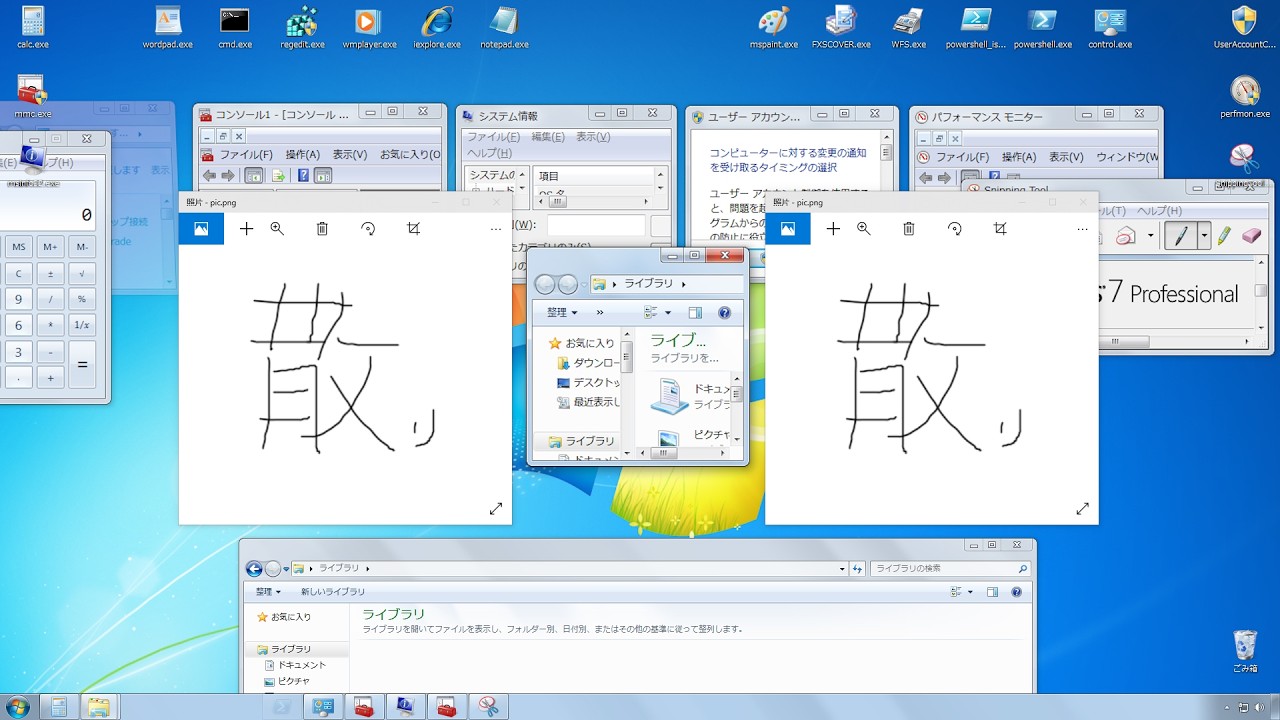This screenshot has height=720, width=1280.
Task: Open regedit.exe desktop icon
Action: [302, 27]
